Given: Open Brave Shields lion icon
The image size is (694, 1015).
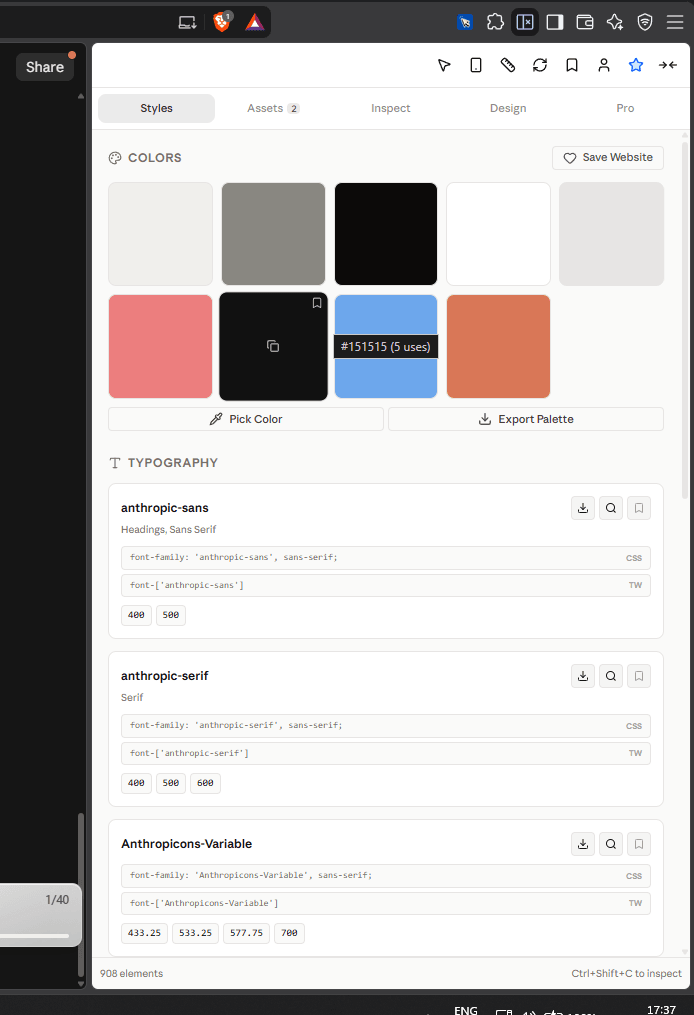Looking at the screenshot, I should click(x=222, y=22).
